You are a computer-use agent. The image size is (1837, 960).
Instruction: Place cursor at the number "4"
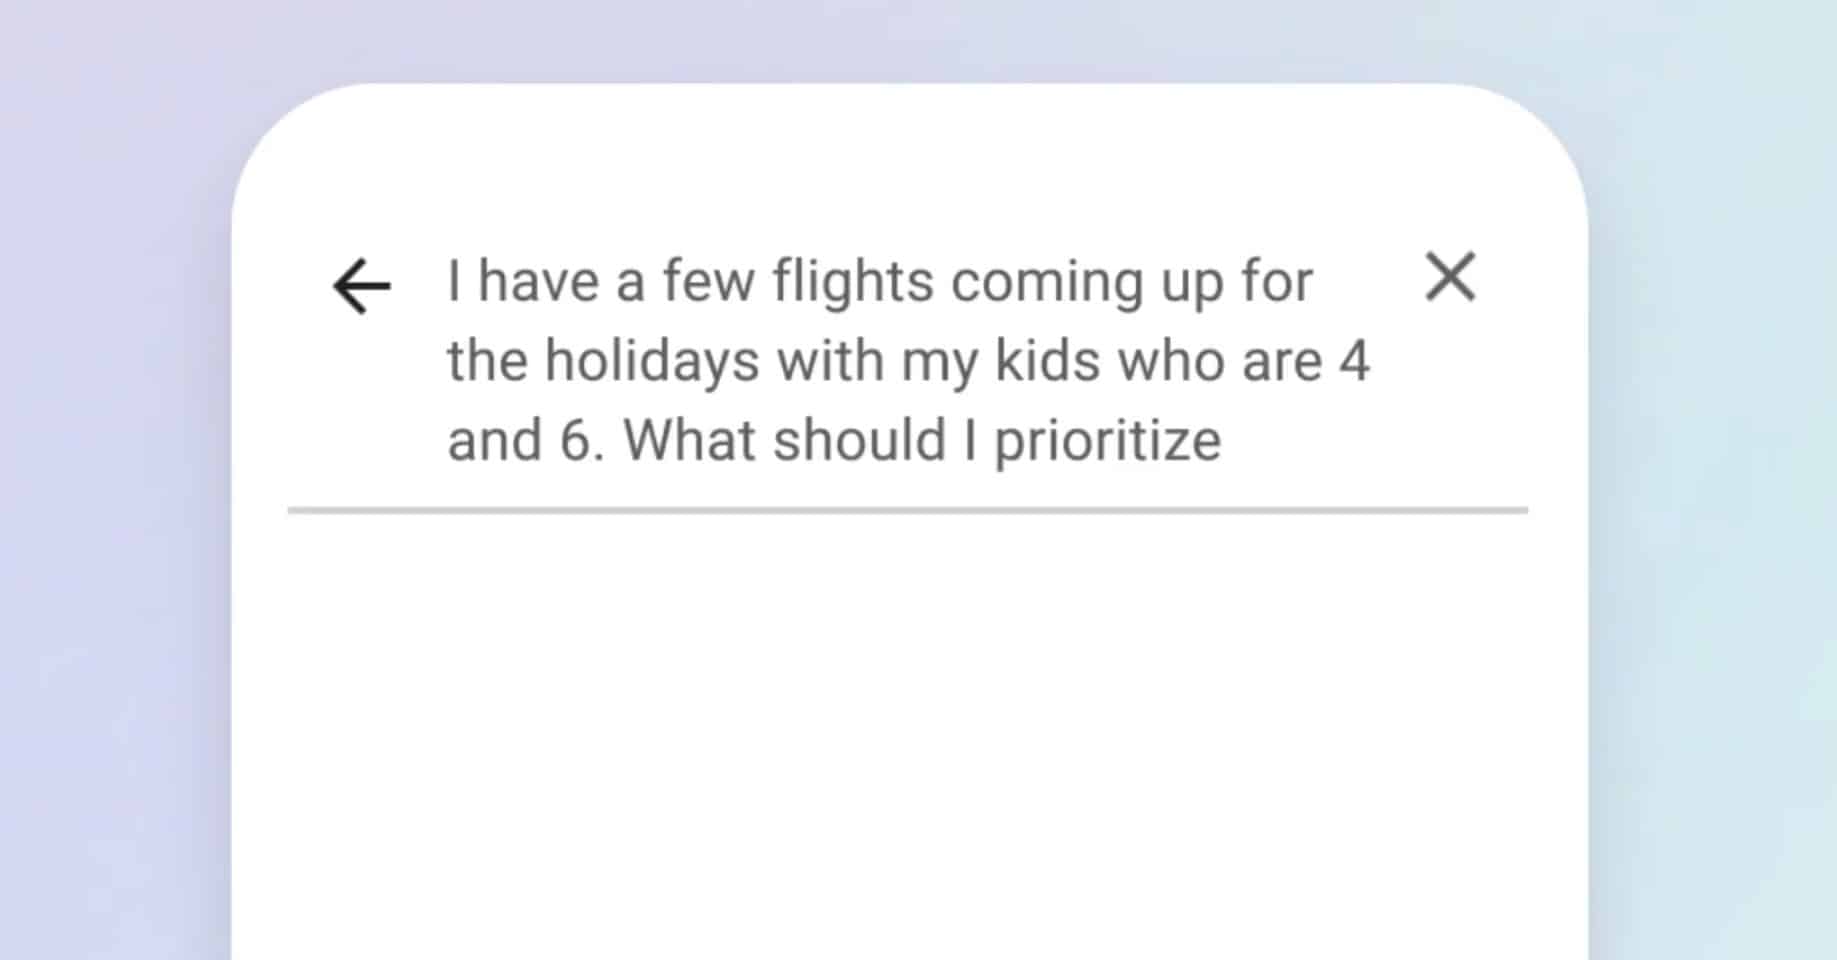tap(1354, 360)
